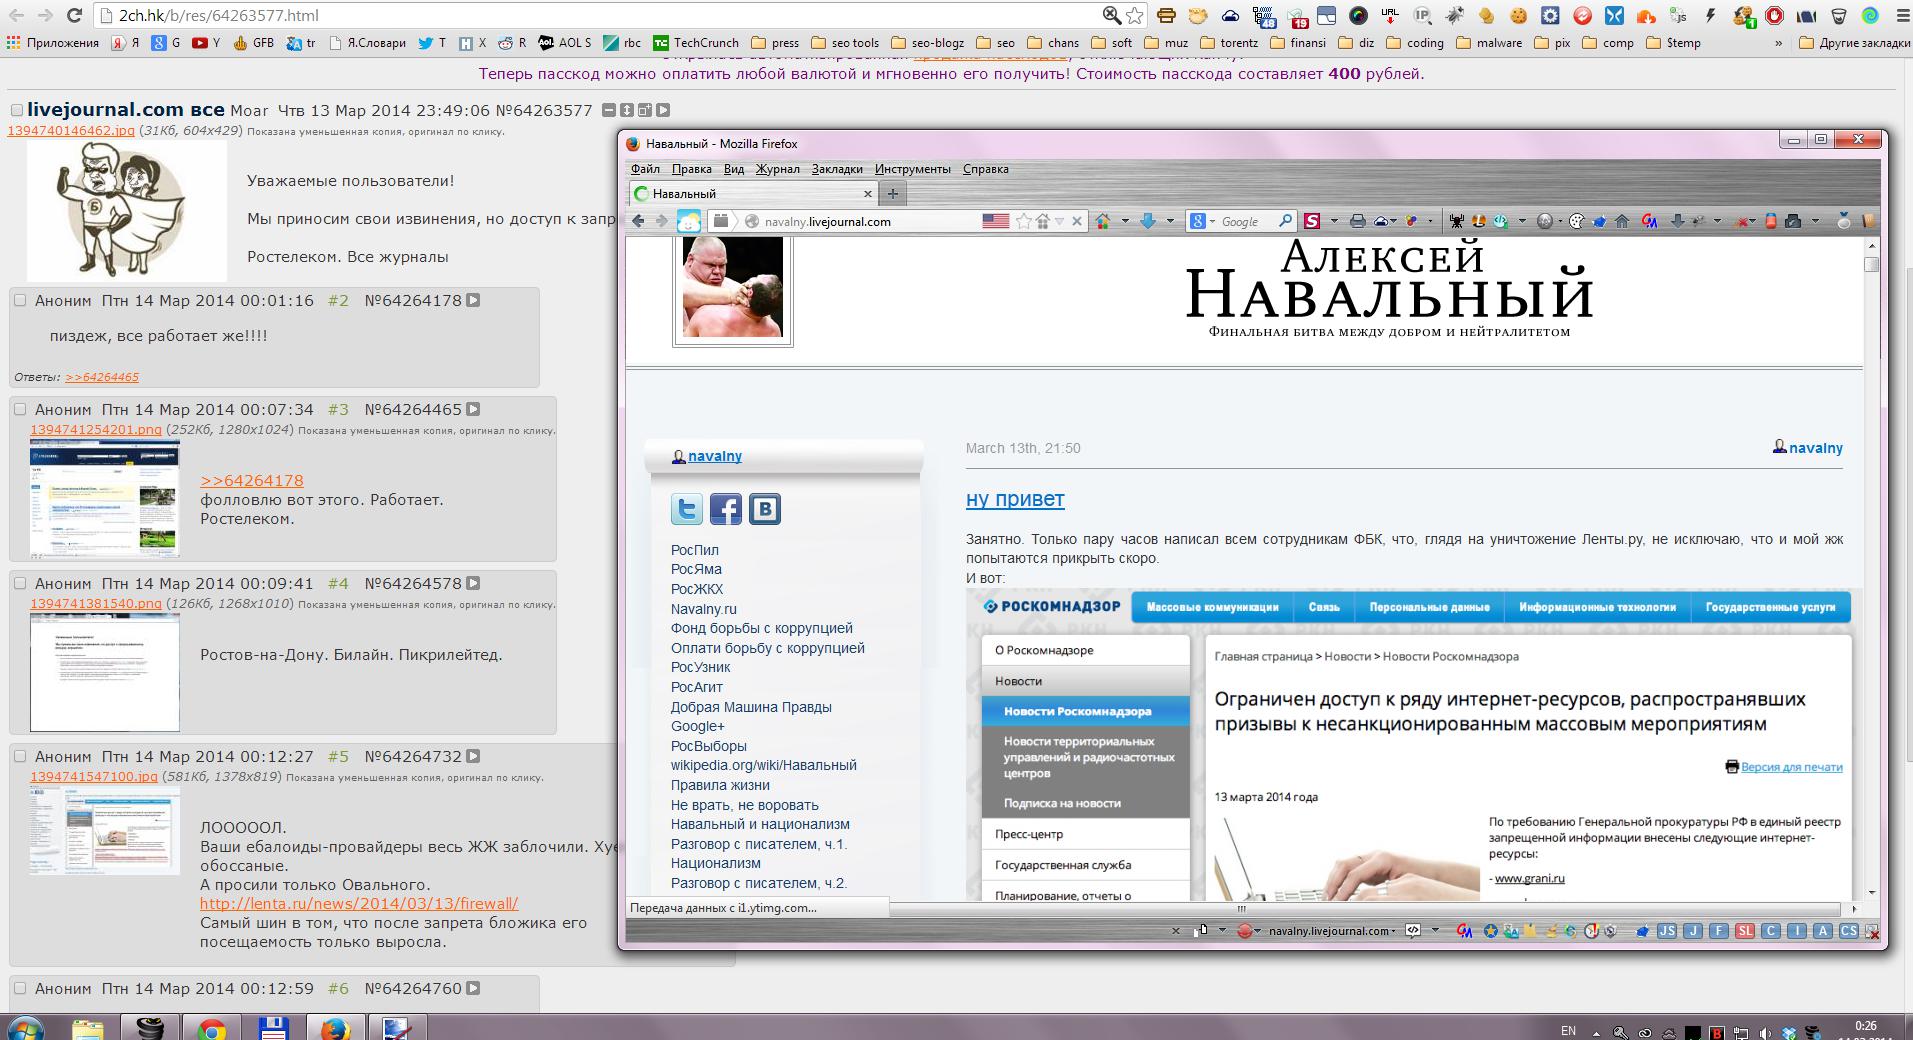Expand the post menu arrow for №64264578
This screenshot has height=1040, width=1913.
(474, 583)
